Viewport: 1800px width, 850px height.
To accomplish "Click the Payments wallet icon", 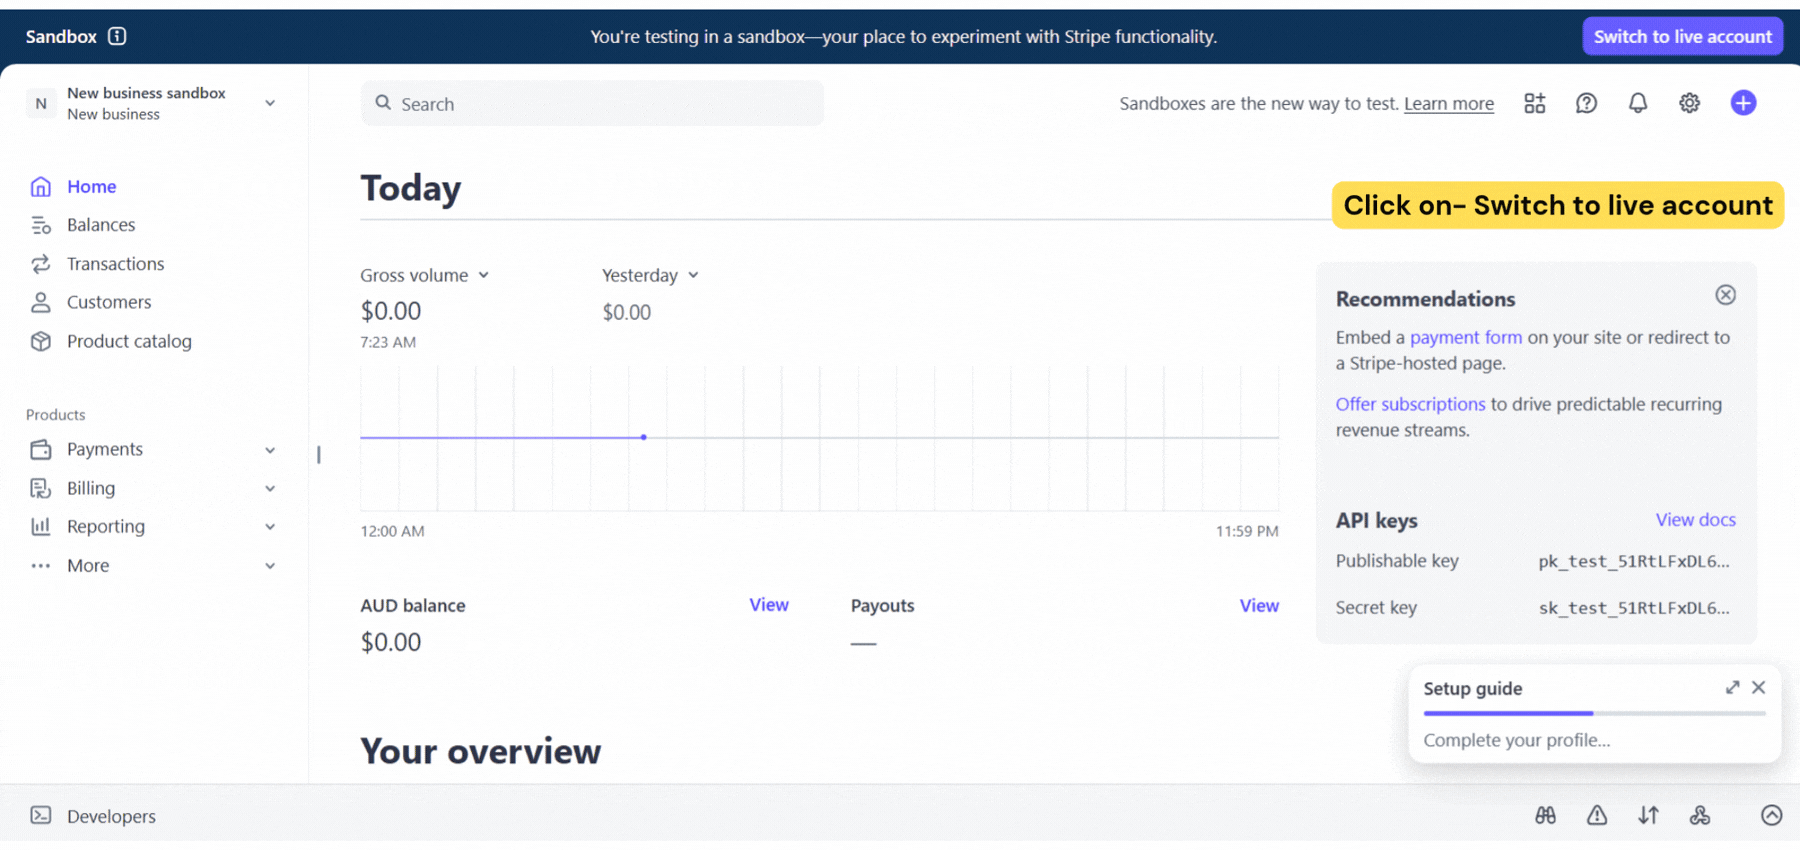I will point(41,449).
